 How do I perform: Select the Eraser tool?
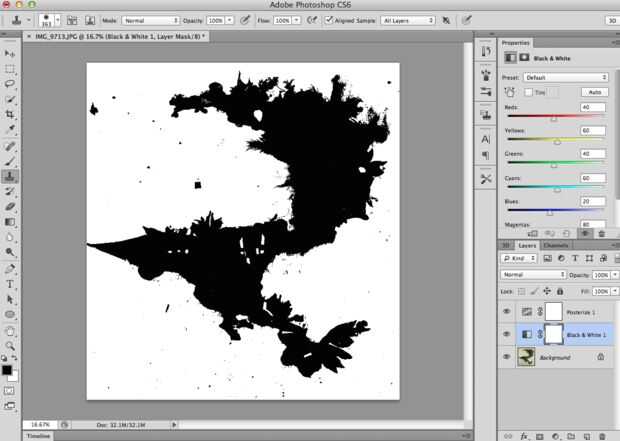tap(10, 207)
